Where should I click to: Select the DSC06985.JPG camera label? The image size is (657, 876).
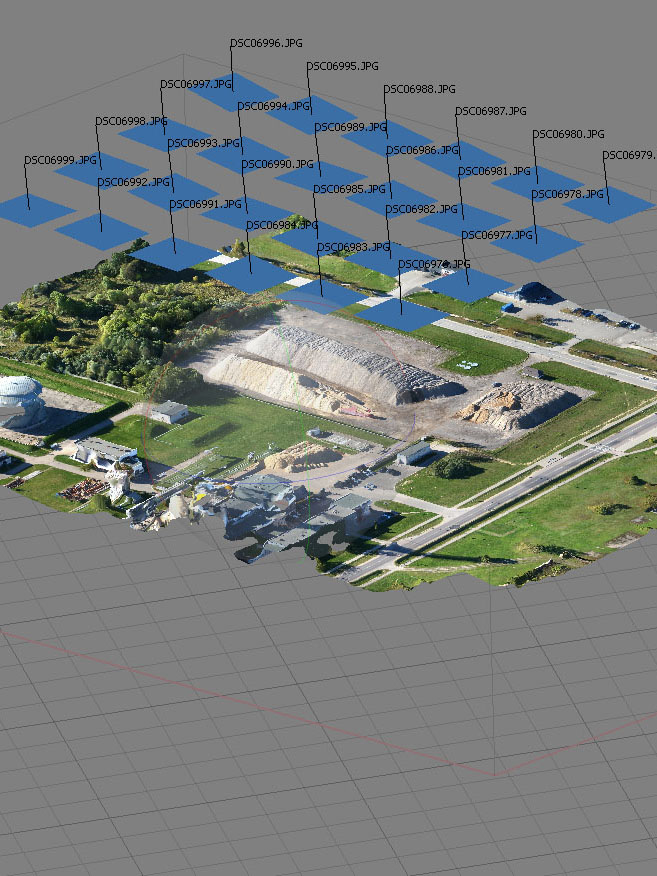[350, 189]
